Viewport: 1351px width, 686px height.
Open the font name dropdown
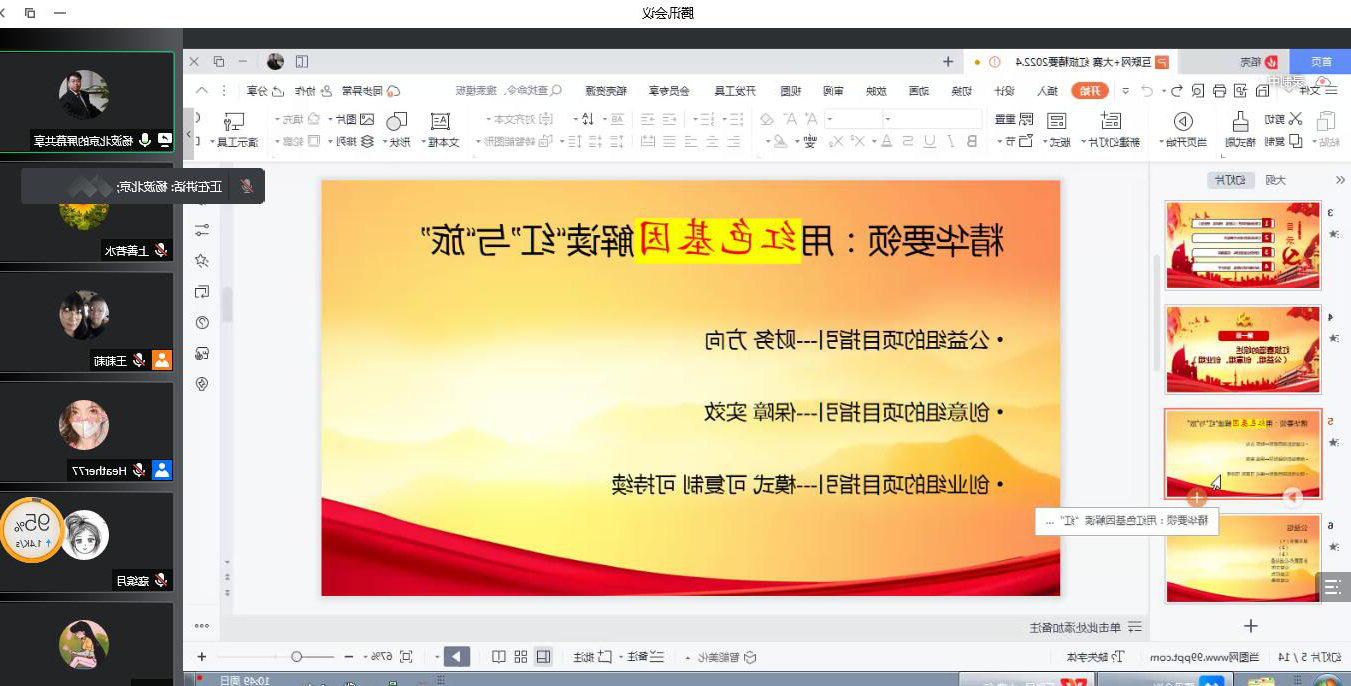(x=890, y=119)
